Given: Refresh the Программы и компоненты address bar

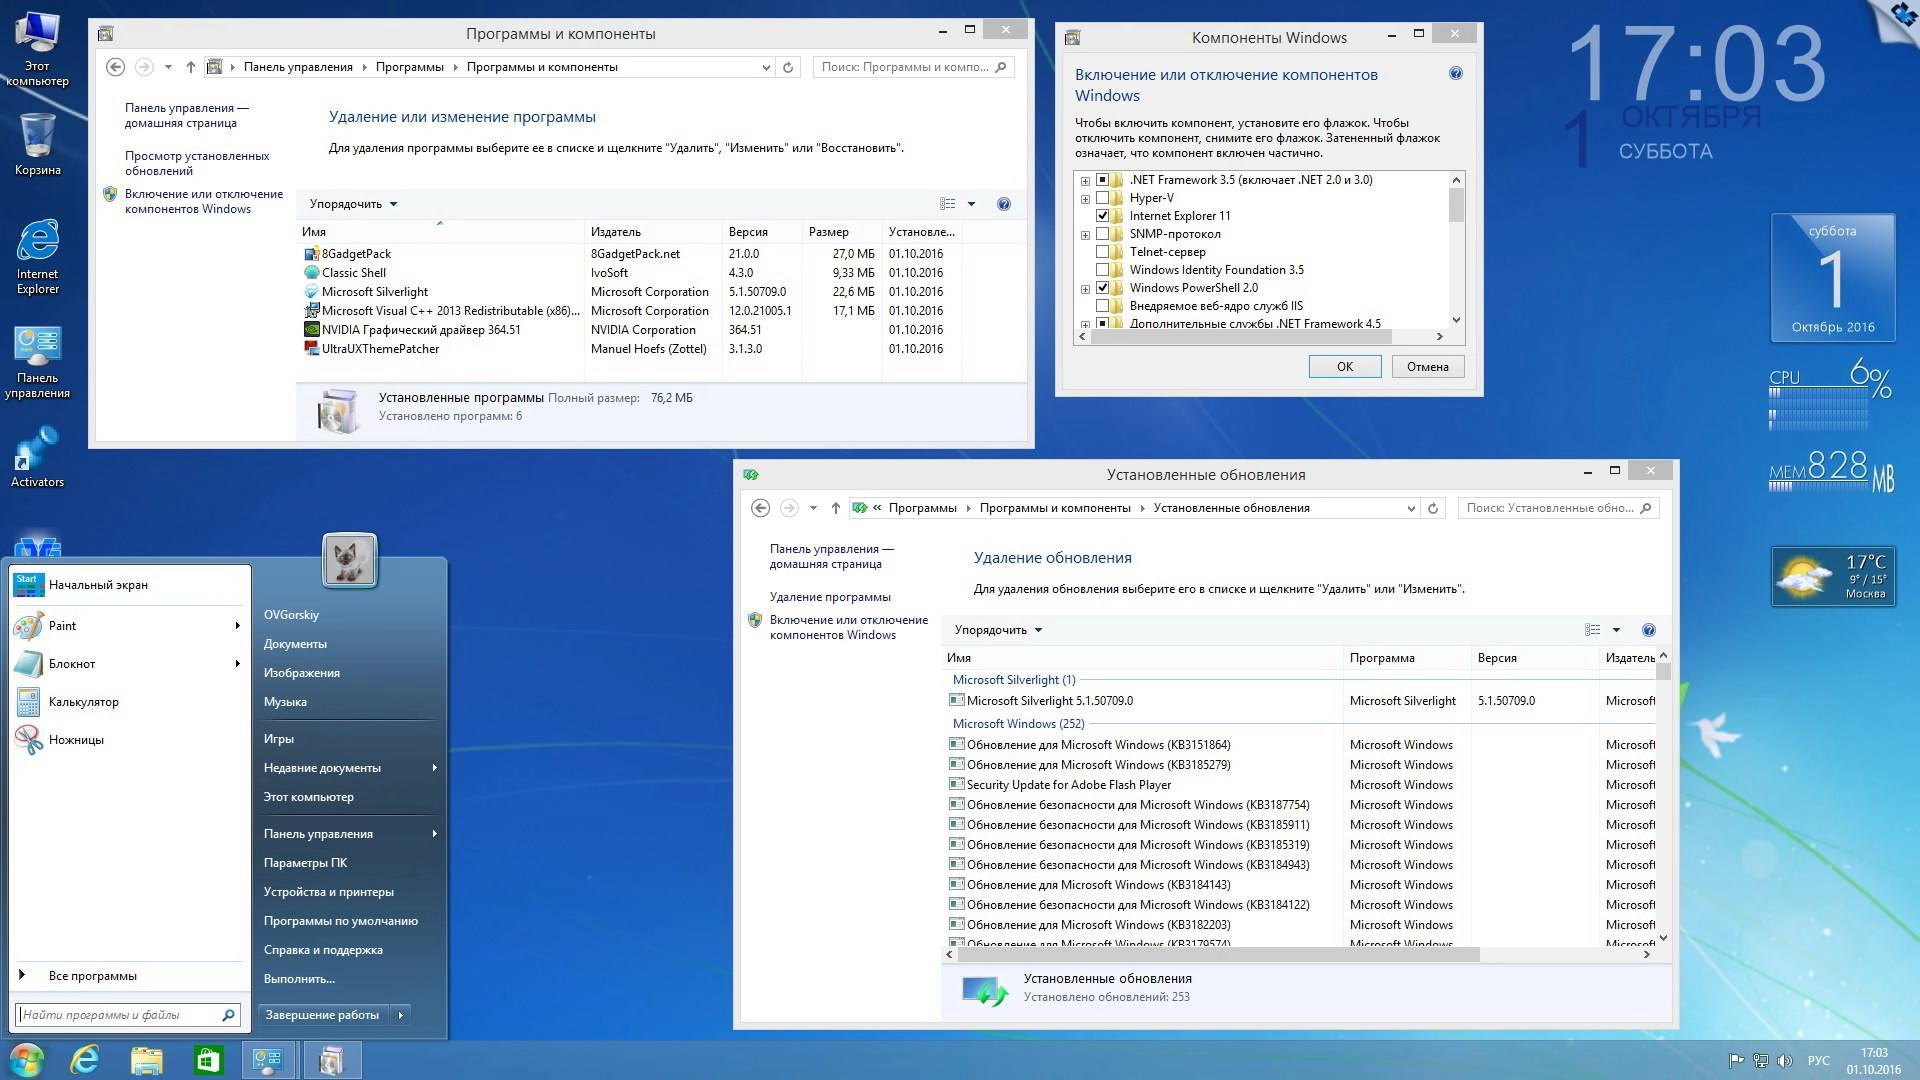Looking at the screenshot, I should click(788, 67).
